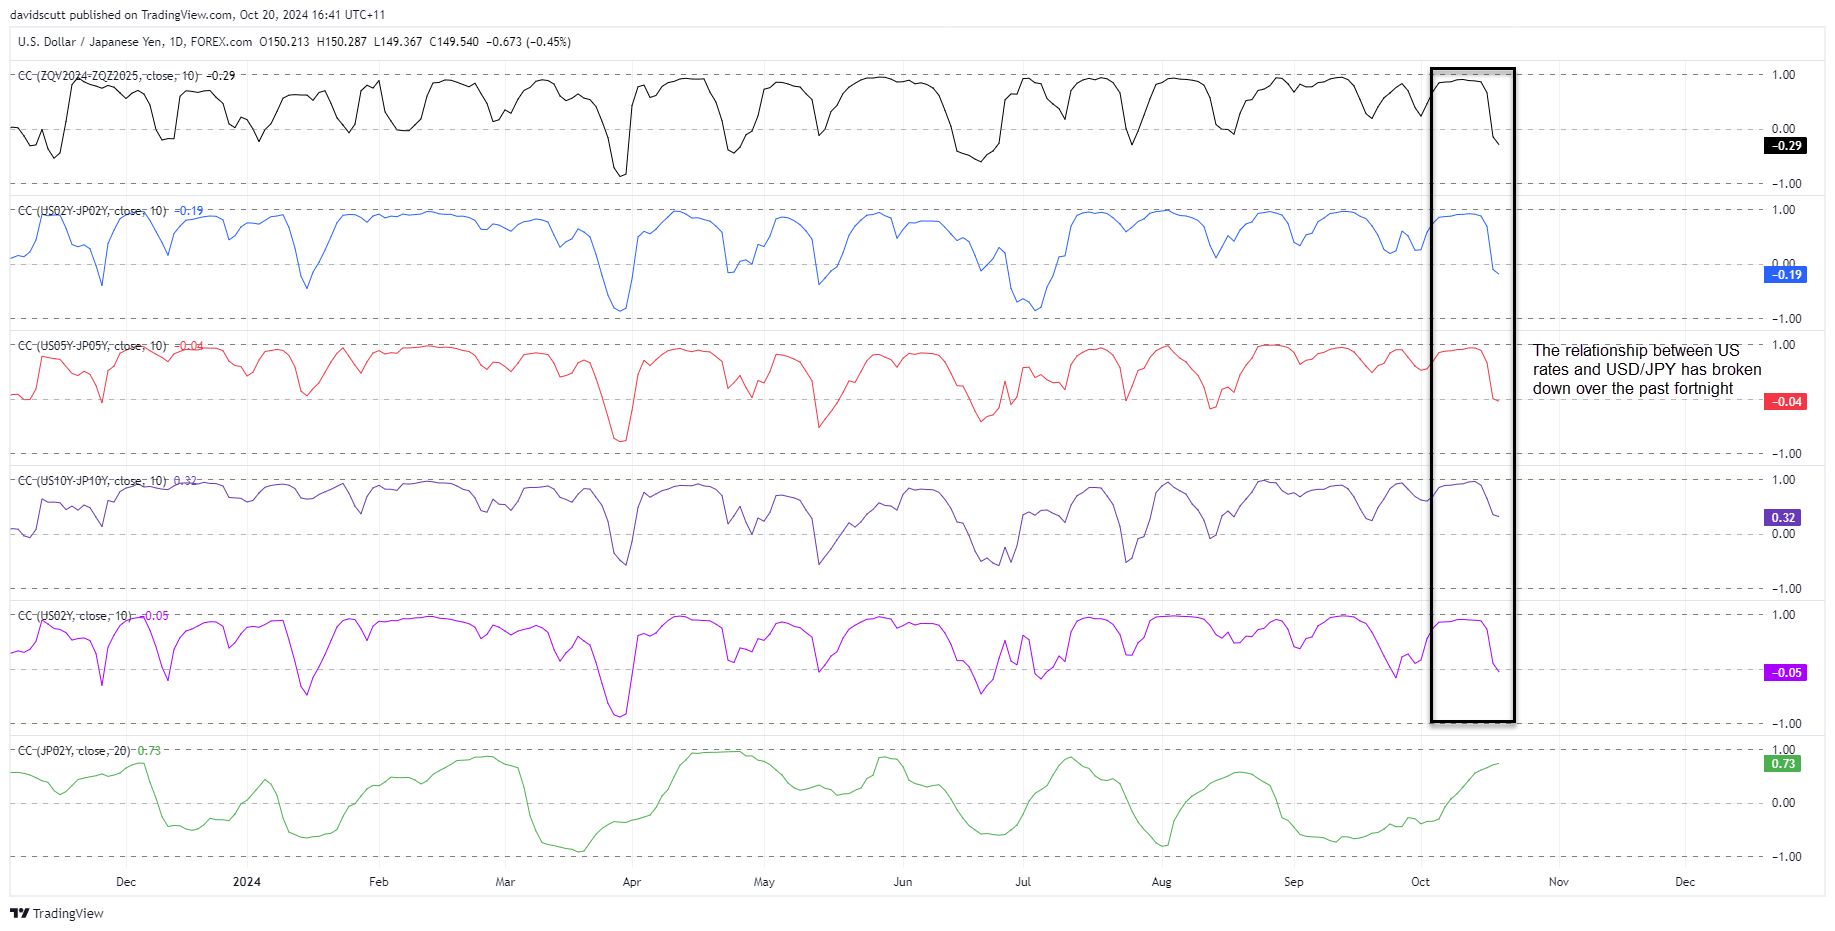
Task: Select the open value O150.213
Action: 284,42
